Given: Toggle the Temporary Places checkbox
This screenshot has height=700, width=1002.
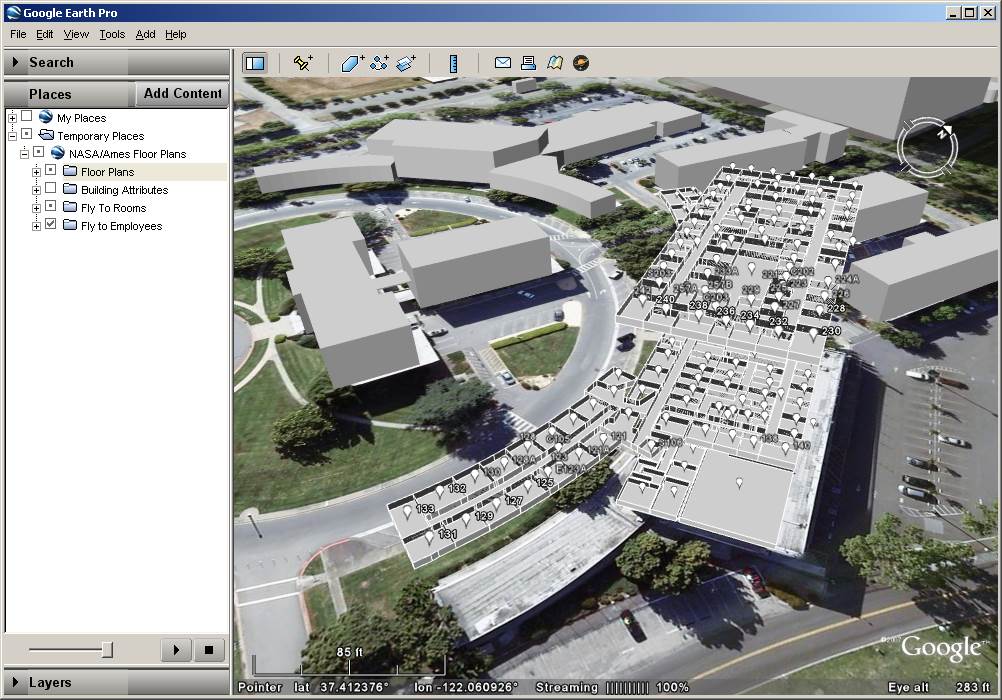Looking at the screenshot, I should [26, 134].
